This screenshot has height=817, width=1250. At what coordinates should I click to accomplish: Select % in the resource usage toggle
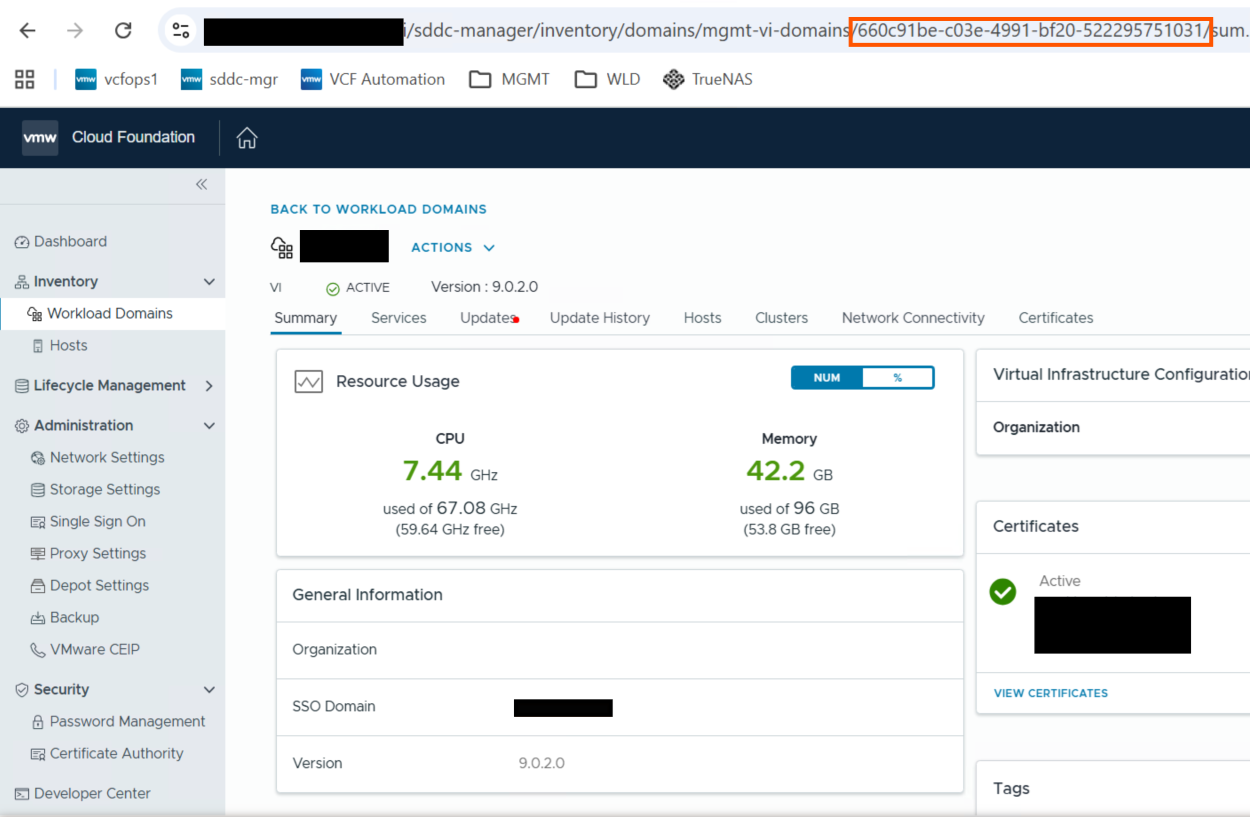point(898,377)
